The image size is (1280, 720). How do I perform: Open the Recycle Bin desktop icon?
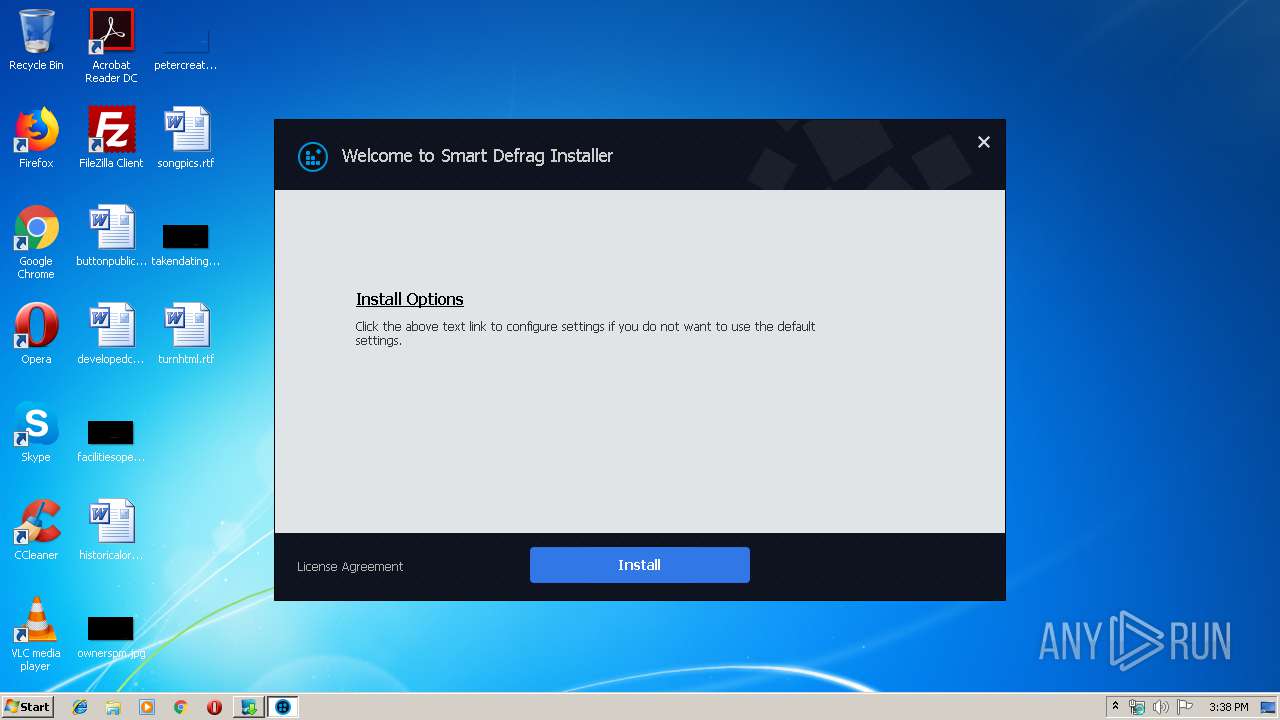pos(36,40)
